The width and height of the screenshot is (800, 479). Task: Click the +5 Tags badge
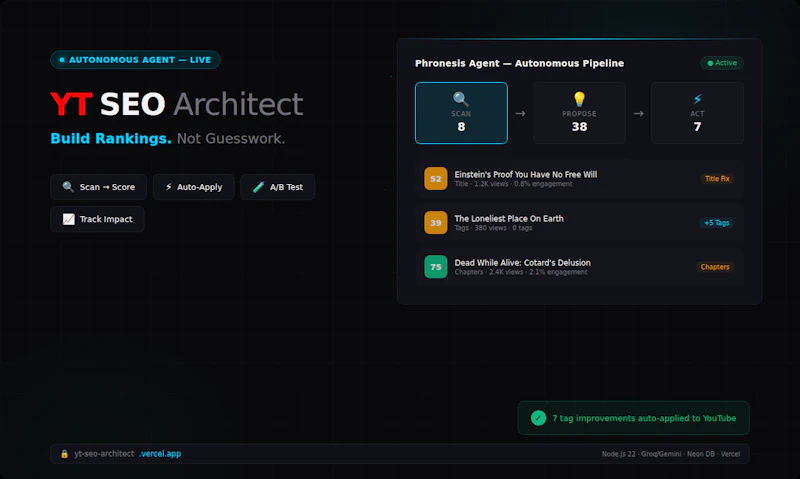(x=716, y=222)
